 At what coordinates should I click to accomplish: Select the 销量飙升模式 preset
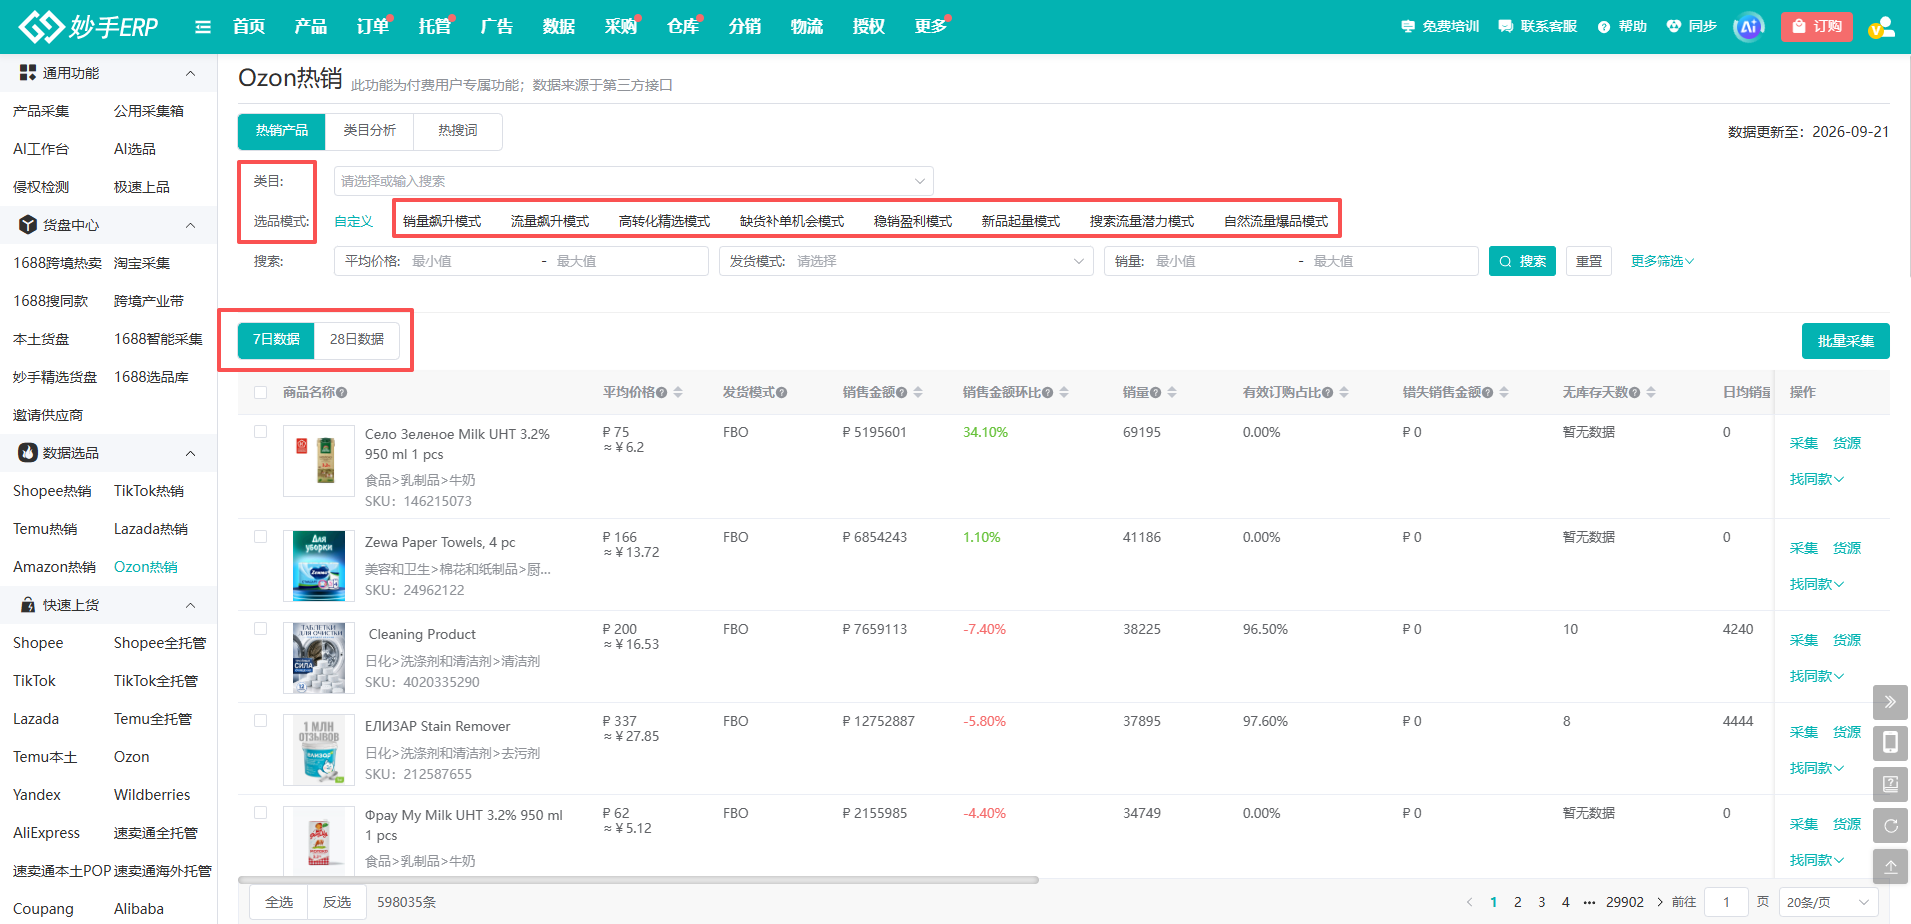[442, 221]
